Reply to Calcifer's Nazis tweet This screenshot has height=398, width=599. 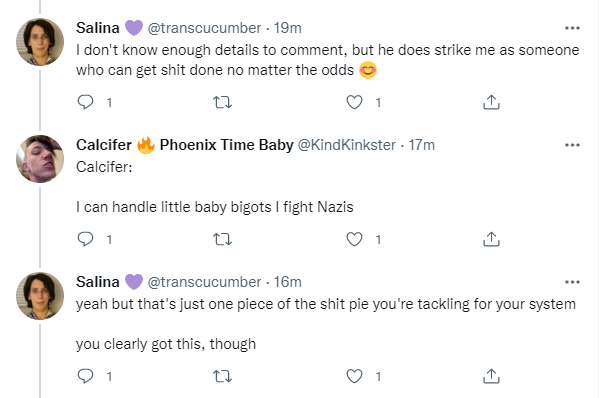(x=85, y=239)
